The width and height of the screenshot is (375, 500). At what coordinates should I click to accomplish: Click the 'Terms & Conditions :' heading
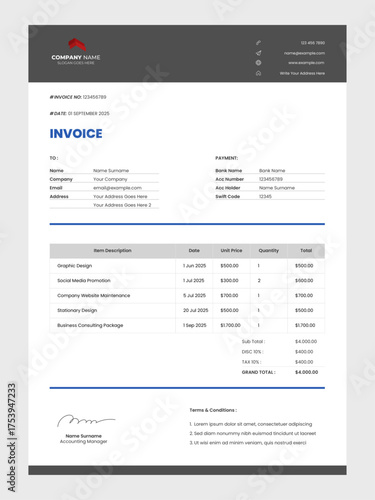(x=213, y=410)
